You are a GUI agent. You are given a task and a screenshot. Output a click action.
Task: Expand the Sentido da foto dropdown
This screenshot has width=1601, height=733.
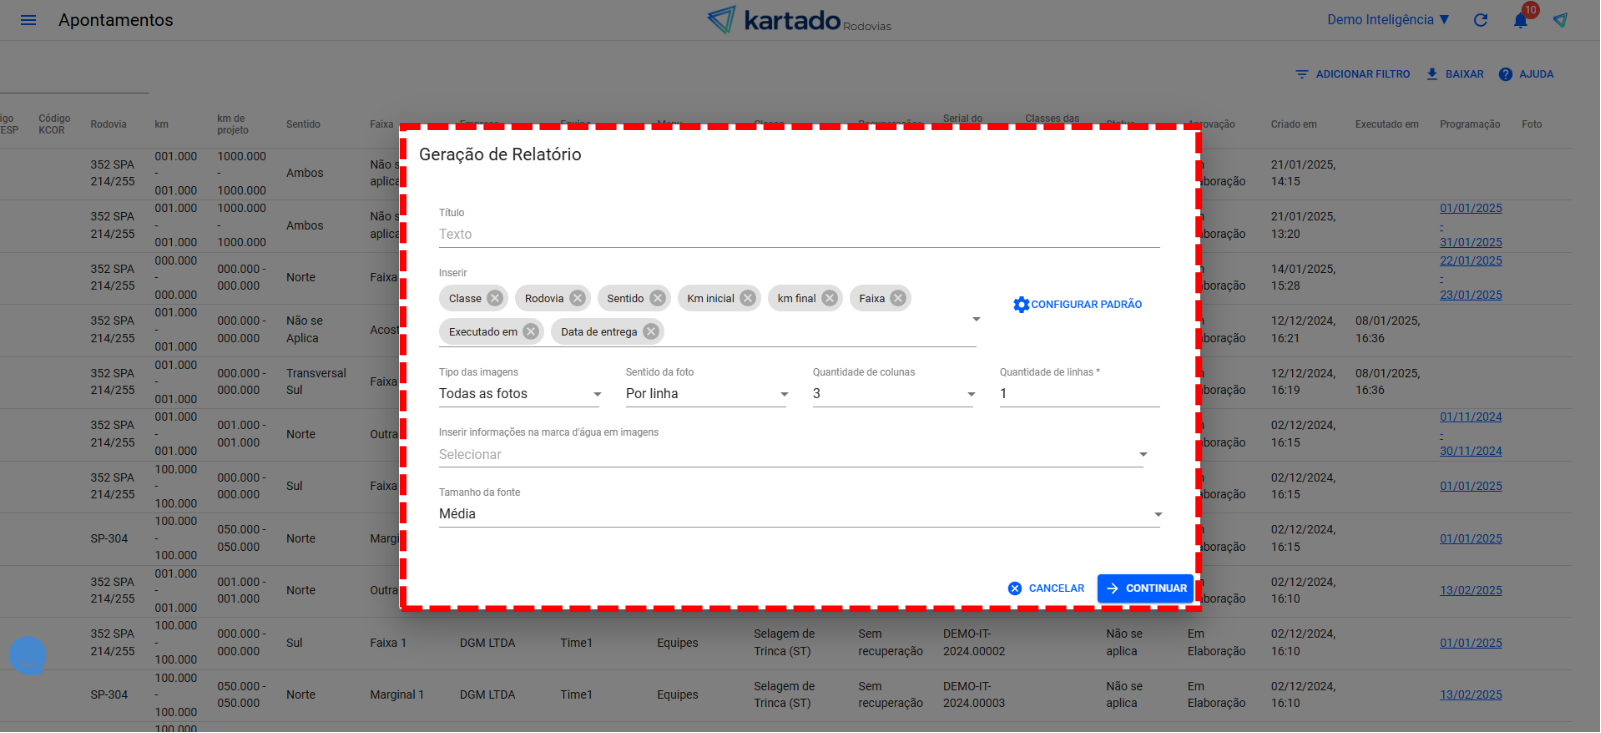pos(707,394)
